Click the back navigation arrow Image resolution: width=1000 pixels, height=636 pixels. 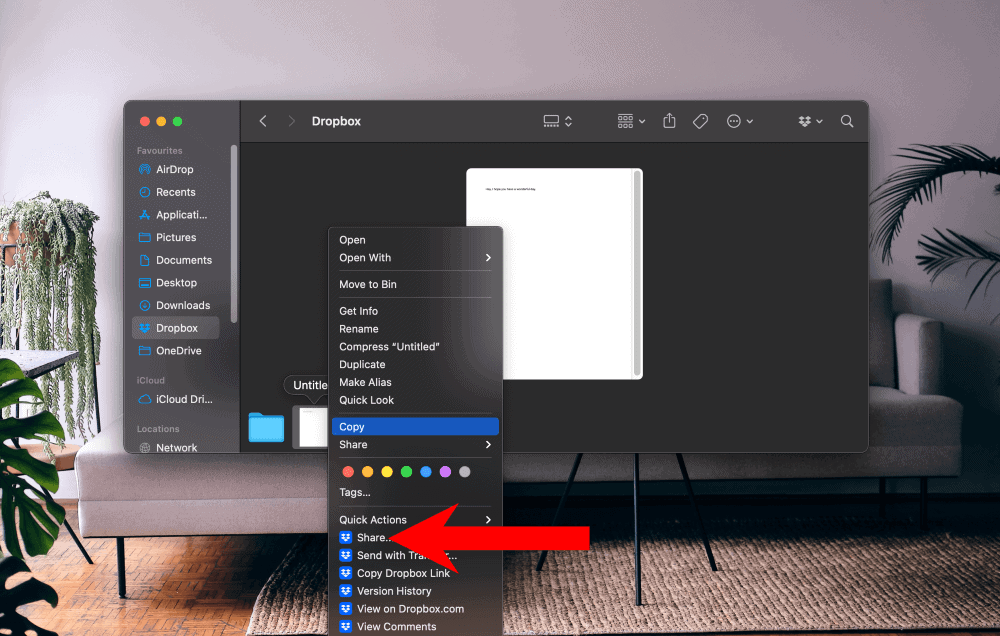tap(262, 120)
